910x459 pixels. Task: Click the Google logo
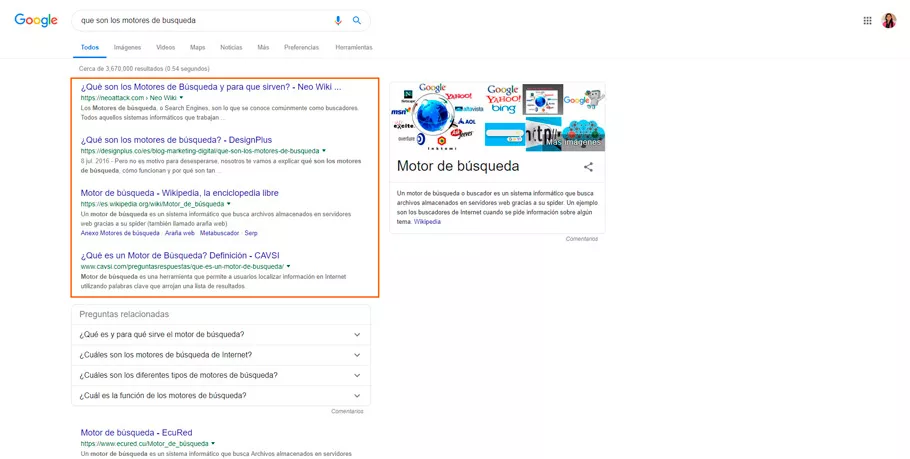[x=36, y=20]
